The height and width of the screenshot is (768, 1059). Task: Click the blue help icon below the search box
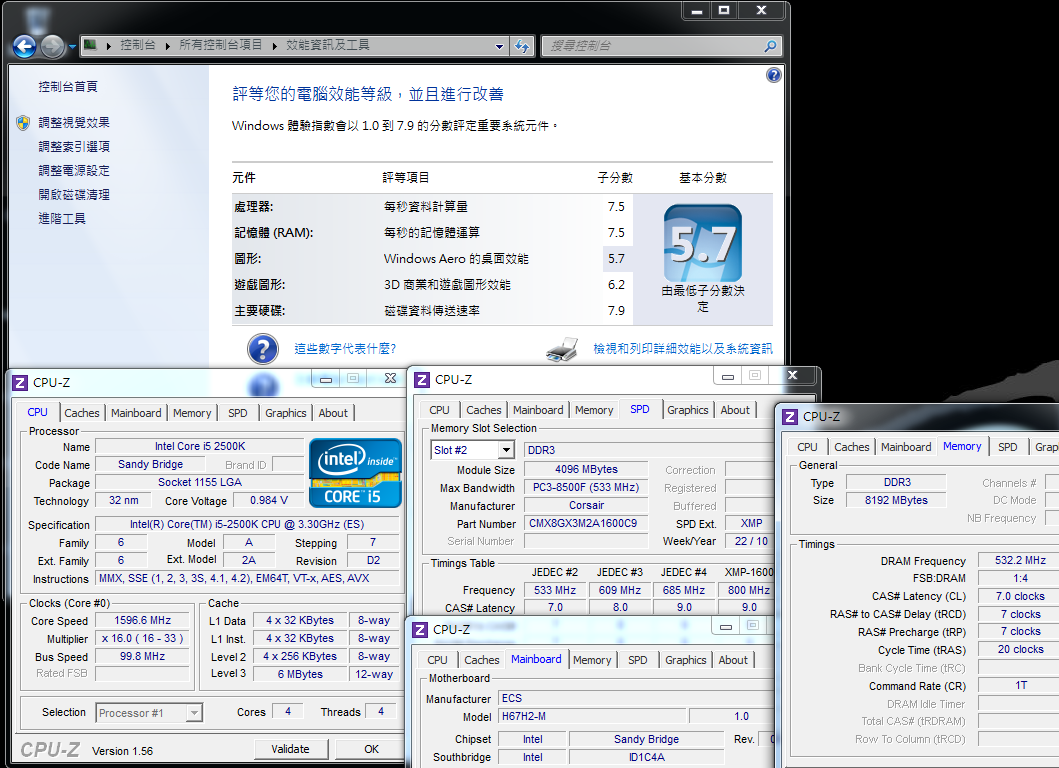point(773,75)
